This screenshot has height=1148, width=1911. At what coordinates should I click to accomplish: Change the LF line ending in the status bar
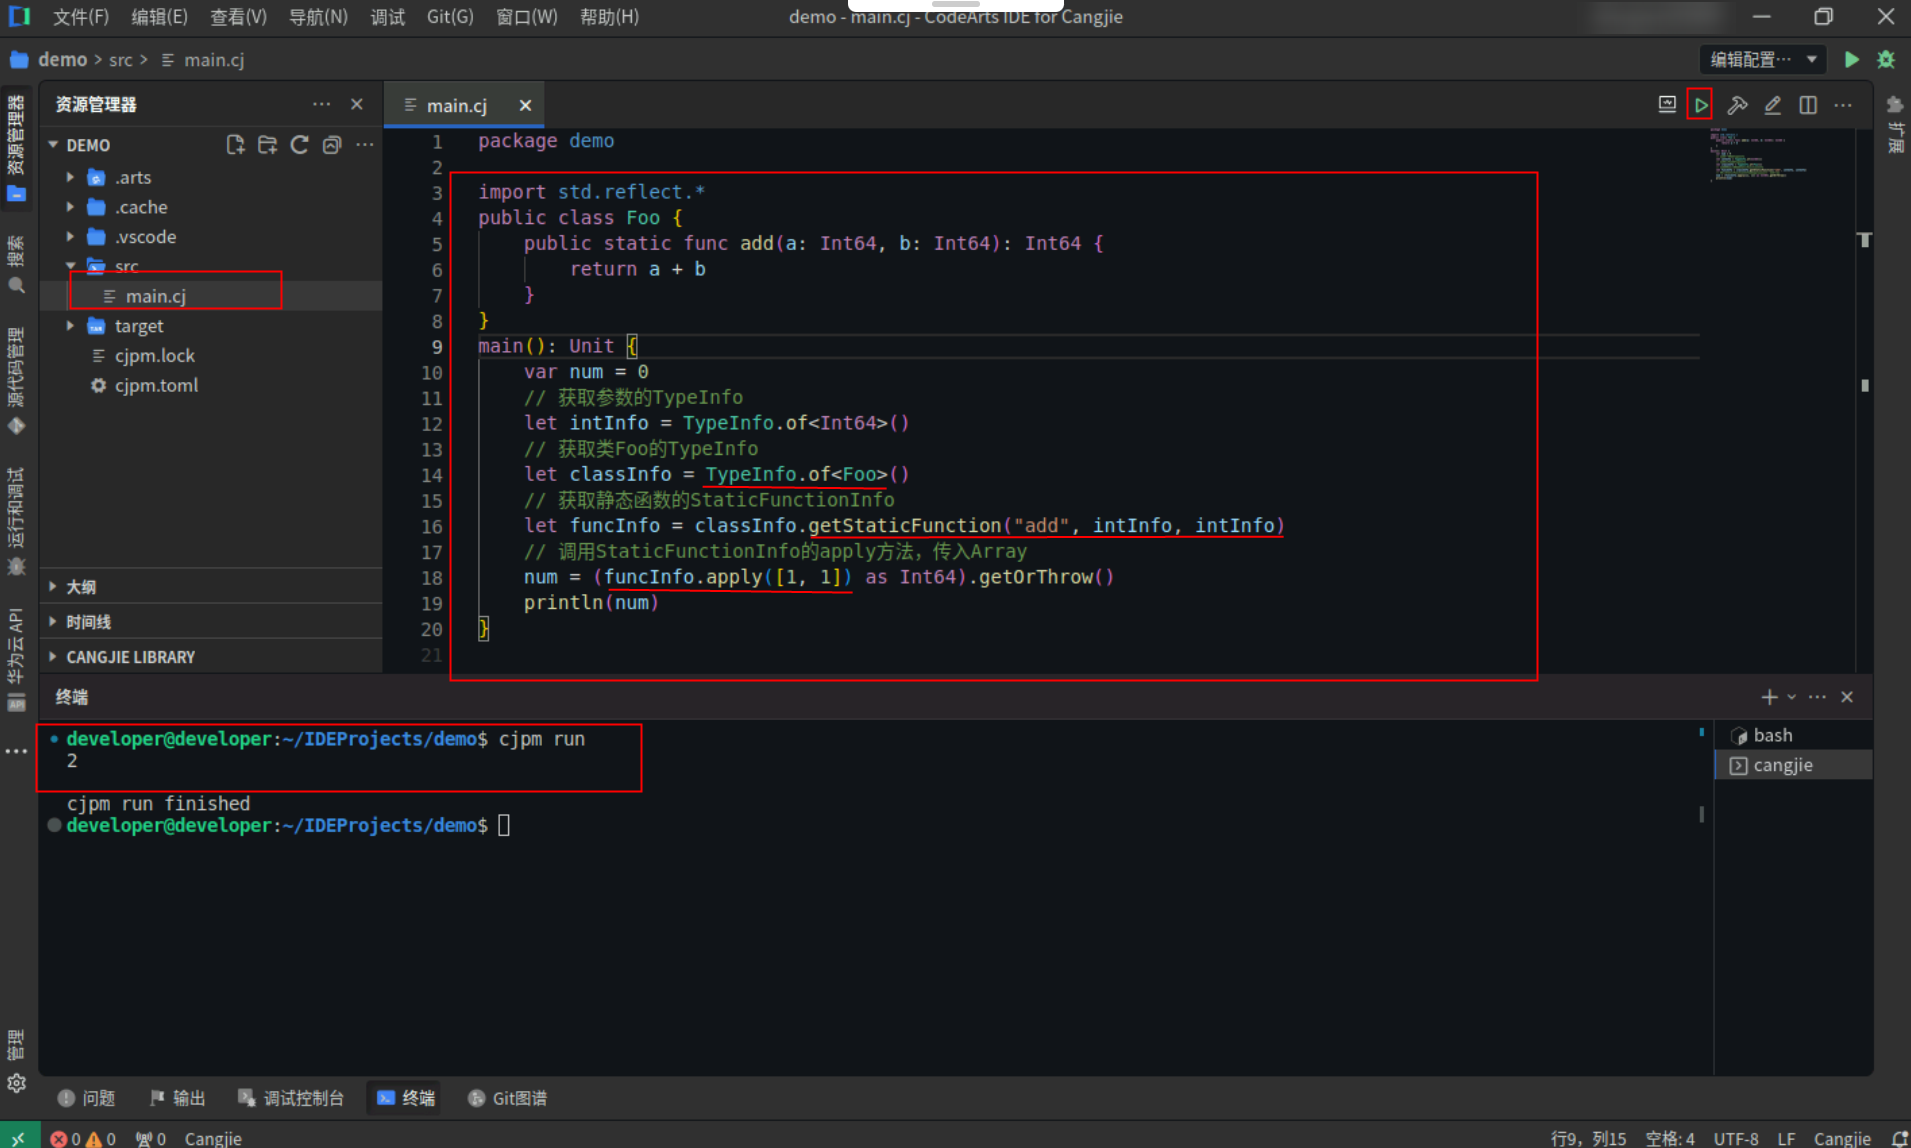[1786, 1138]
